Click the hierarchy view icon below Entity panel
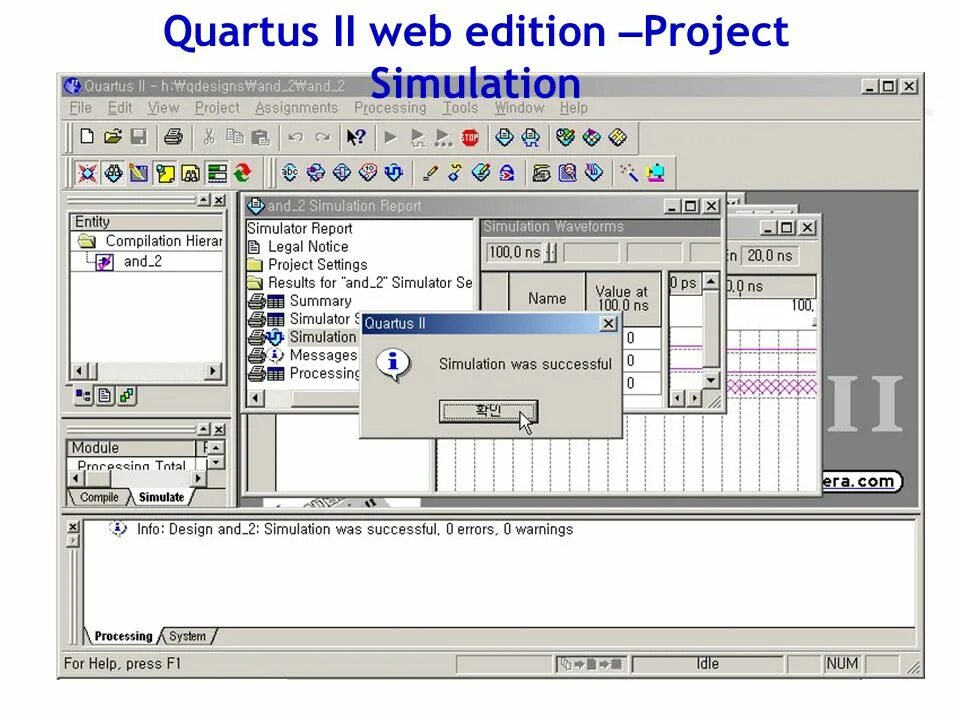This screenshot has height=720, width=960. click(83, 396)
